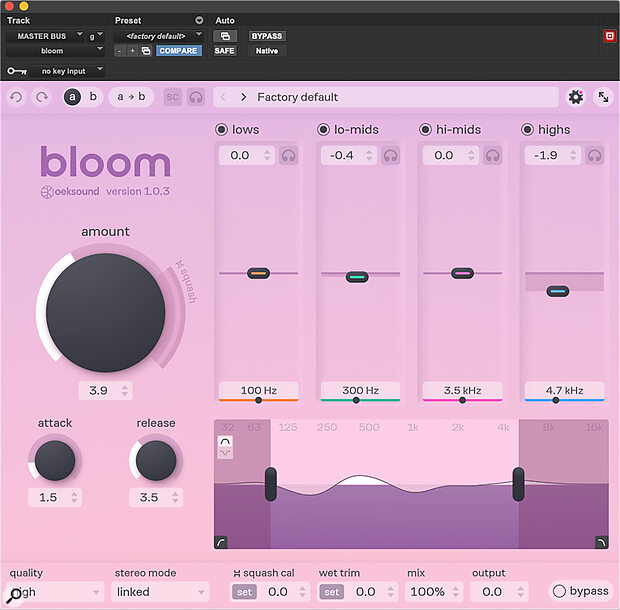The height and width of the screenshot is (610, 620).
Task: Open the stereo mode linked dropdown
Action: click(160, 592)
